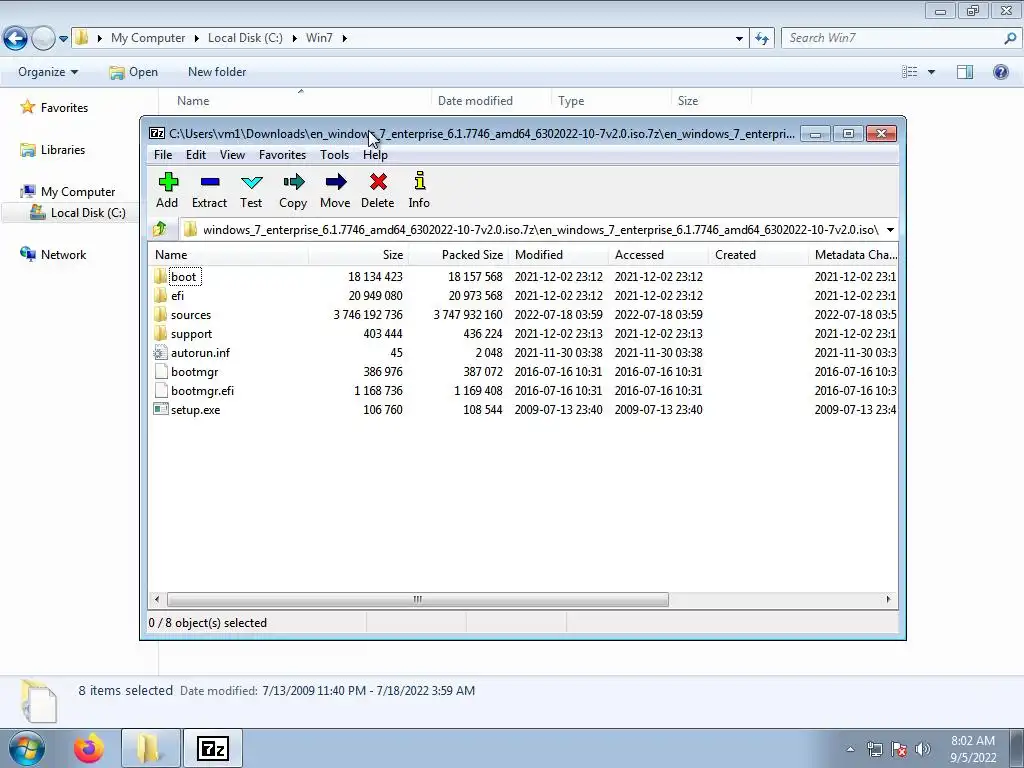Click the taskbar clock showing 8:02 AM
Image resolution: width=1024 pixels, height=768 pixels.
pos(973,749)
